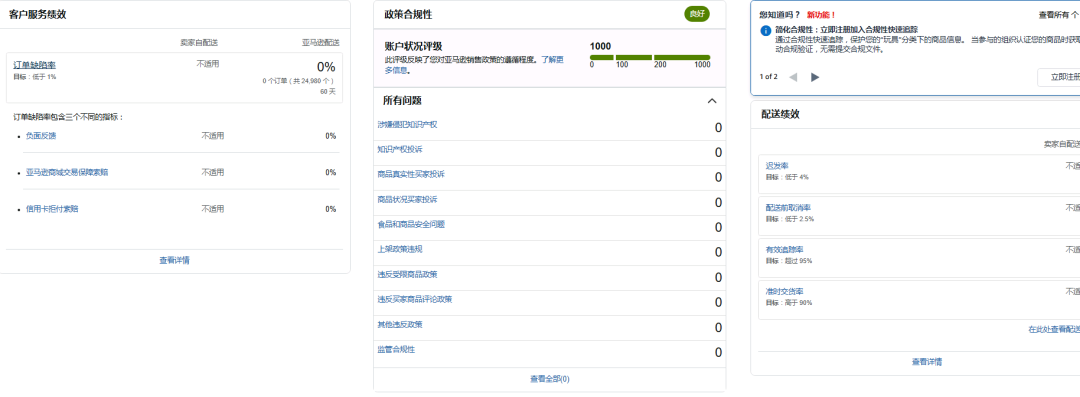
Task: Open the 有效追踪率 metric link
Action: [x=785, y=250]
